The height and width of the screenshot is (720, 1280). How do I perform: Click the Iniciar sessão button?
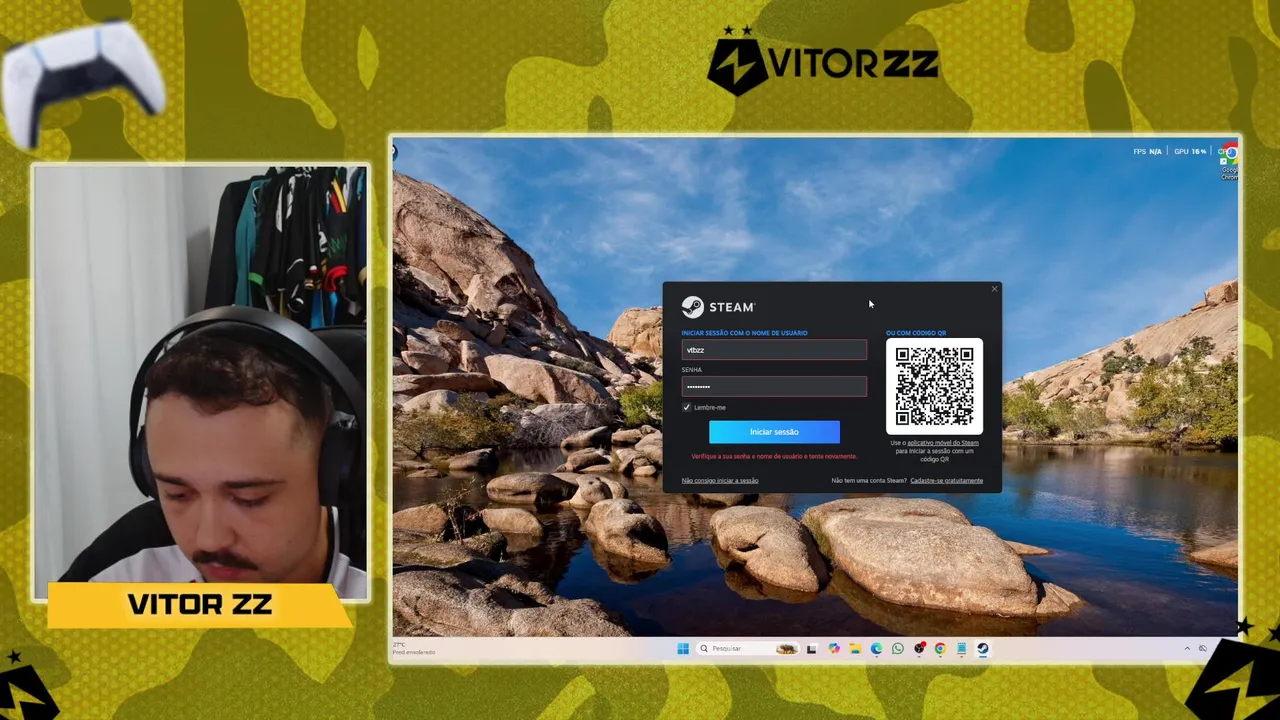[774, 432]
